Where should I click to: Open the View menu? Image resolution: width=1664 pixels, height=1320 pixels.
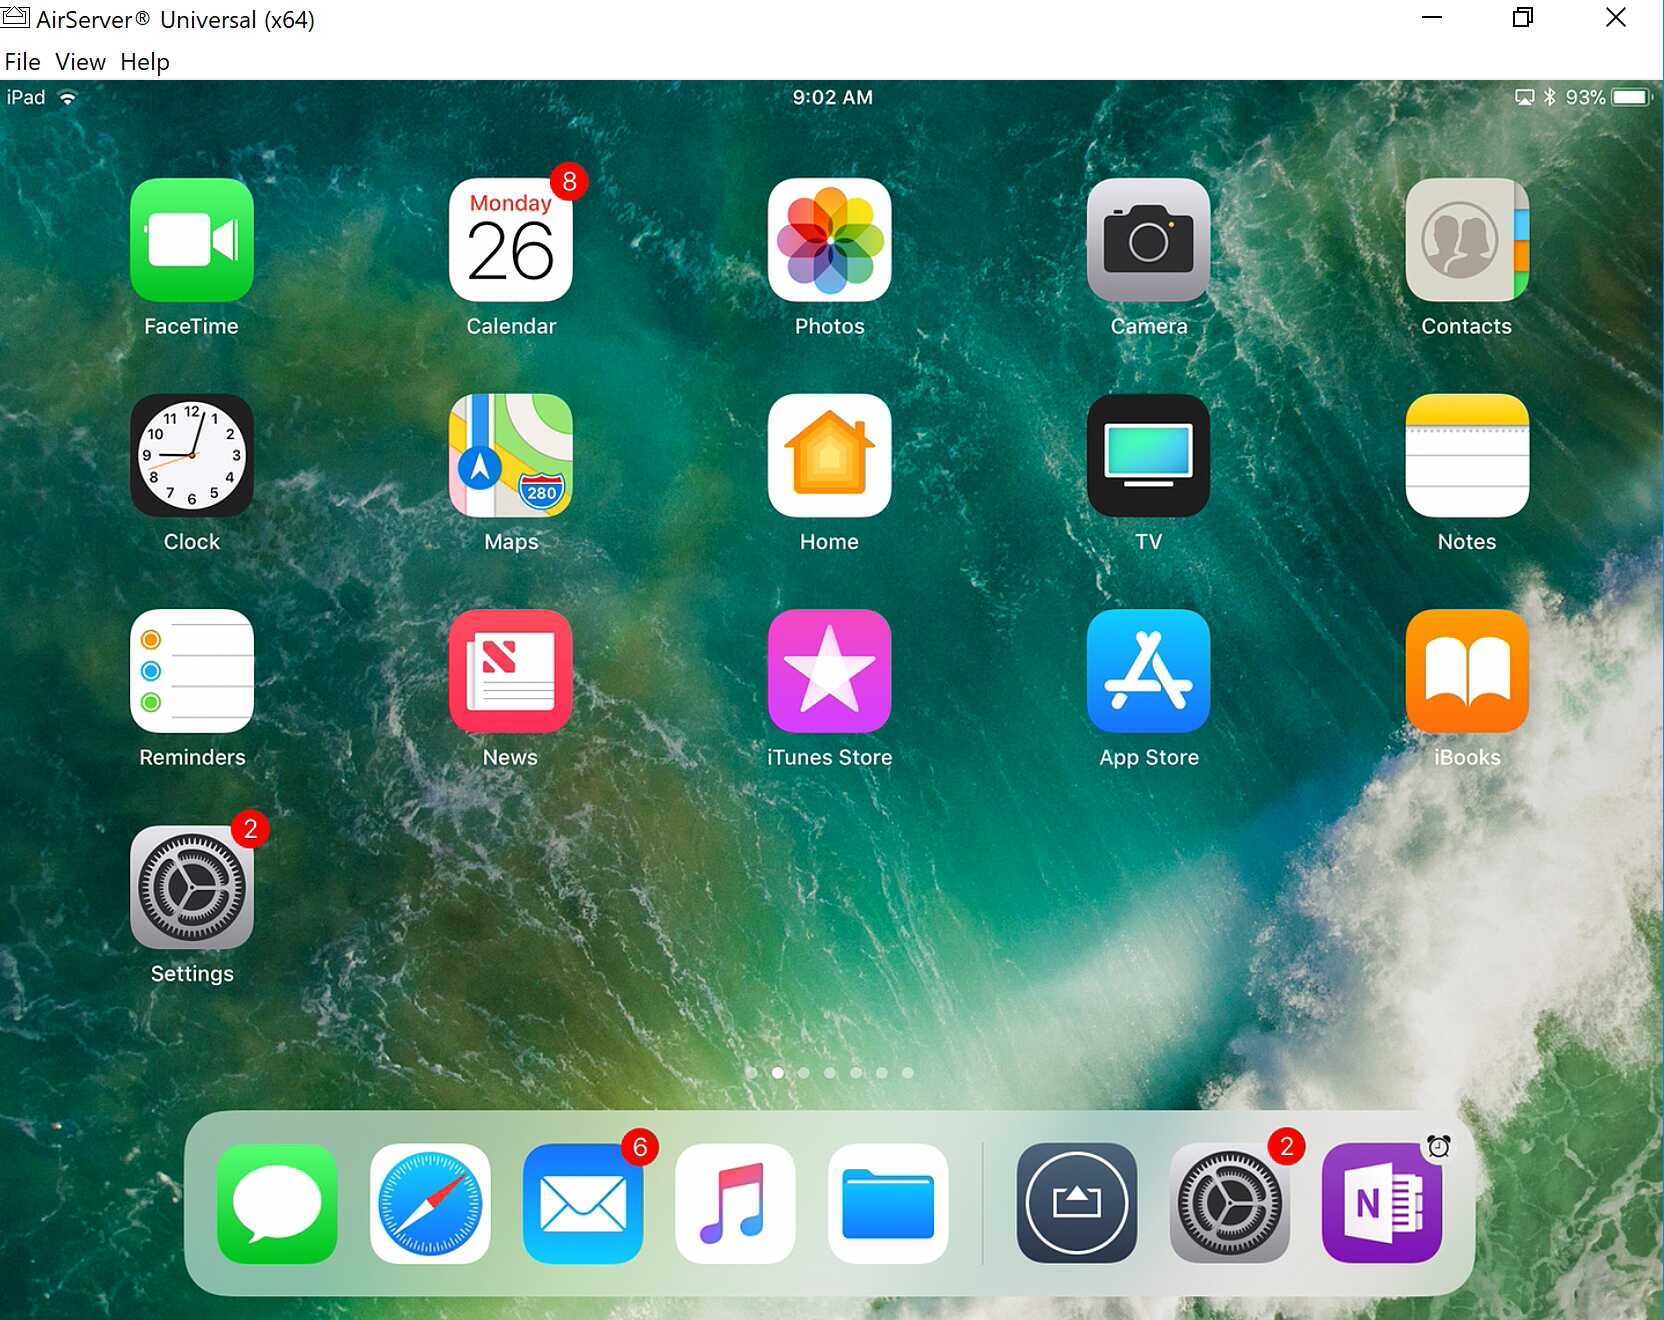click(78, 61)
